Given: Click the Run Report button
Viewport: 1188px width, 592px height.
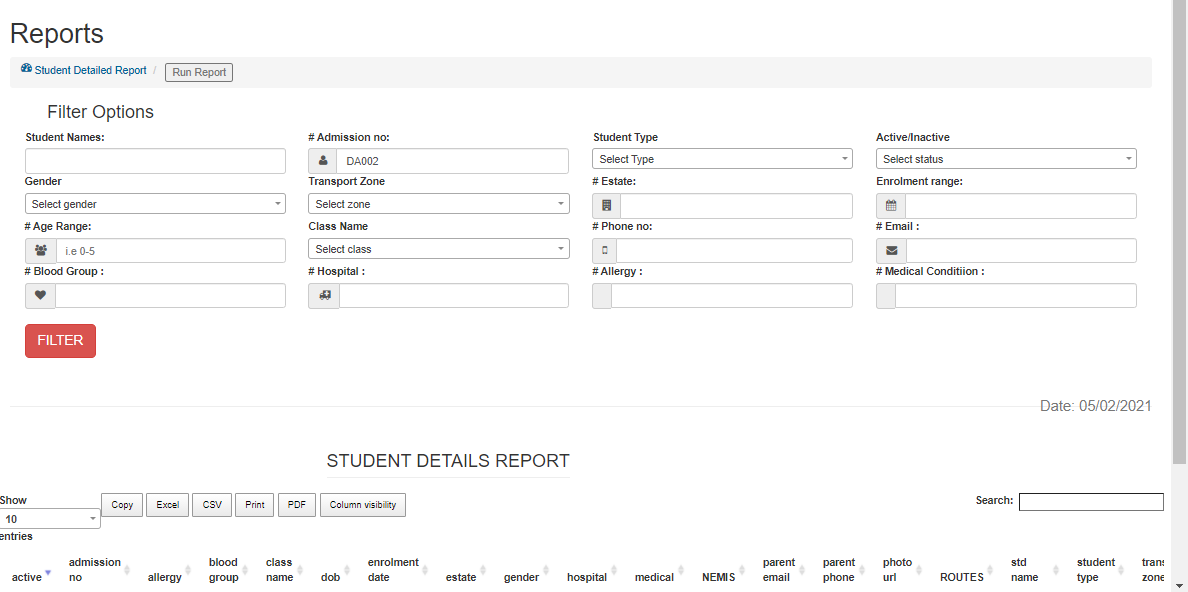Looking at the screenshot, I should coord(199,72).
